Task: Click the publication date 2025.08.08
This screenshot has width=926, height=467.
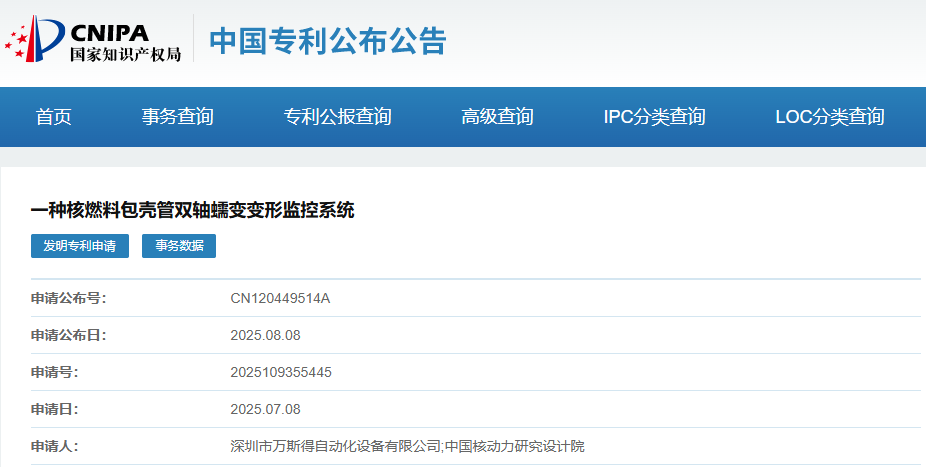Action: point(265,335)
